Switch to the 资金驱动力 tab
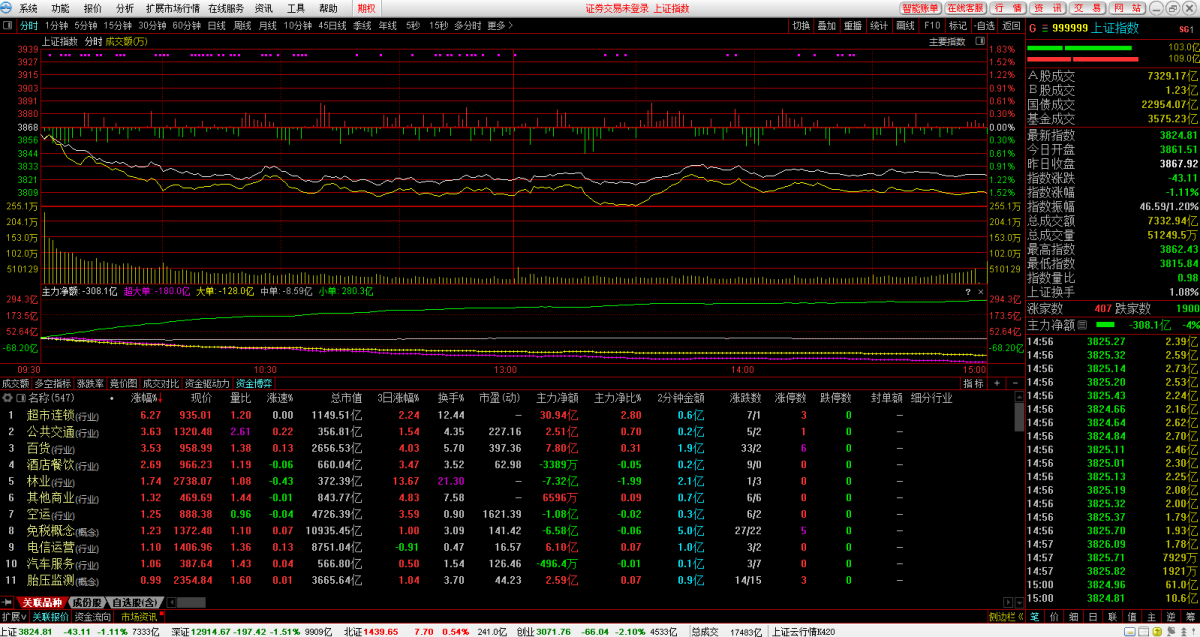 207,383
